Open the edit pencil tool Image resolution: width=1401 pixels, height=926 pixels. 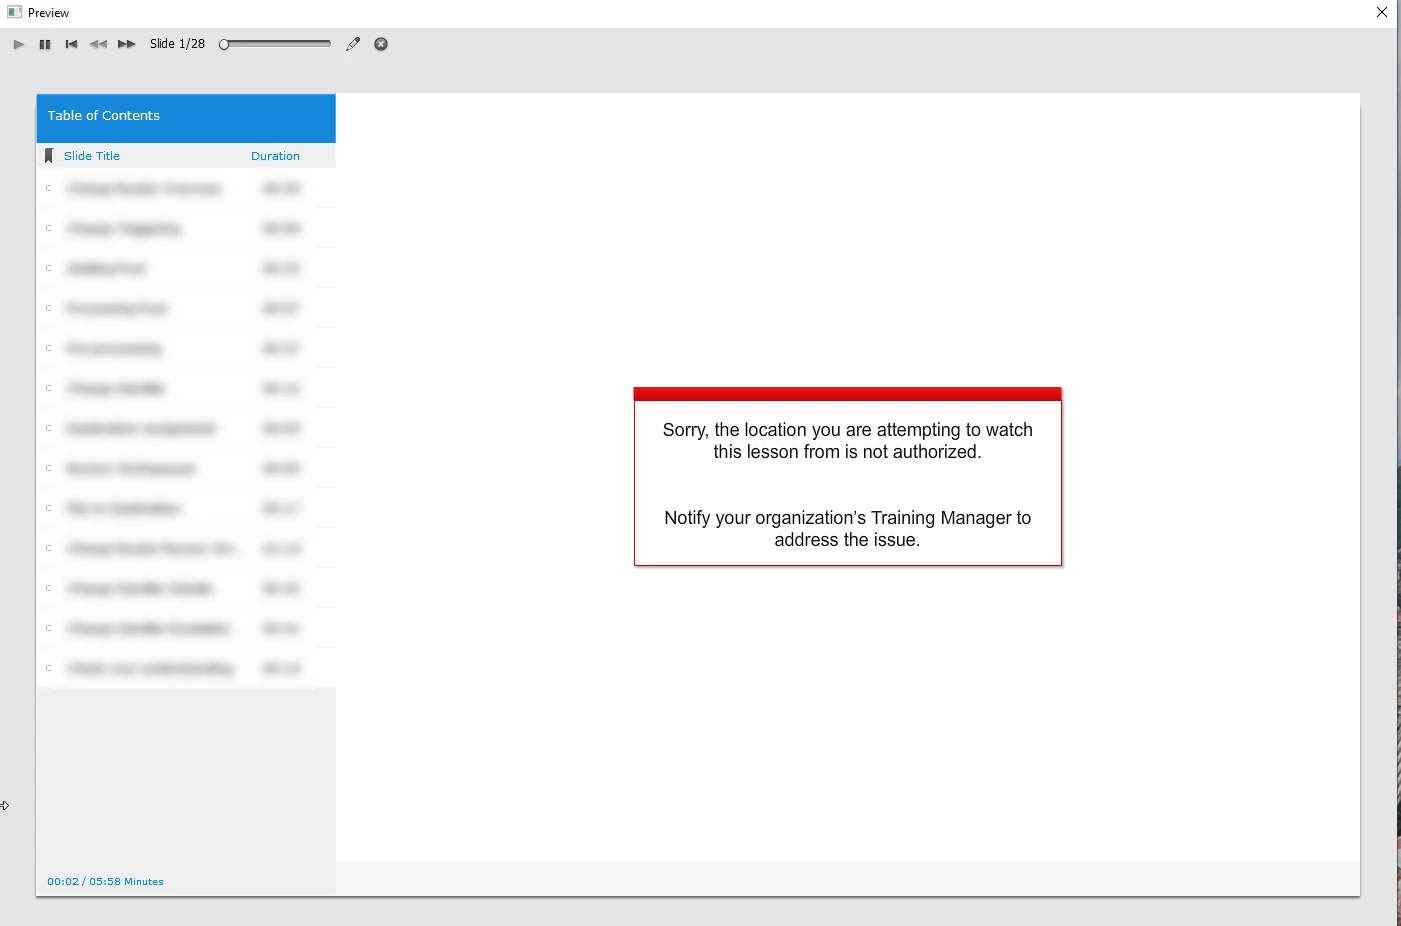click(353, 44)
